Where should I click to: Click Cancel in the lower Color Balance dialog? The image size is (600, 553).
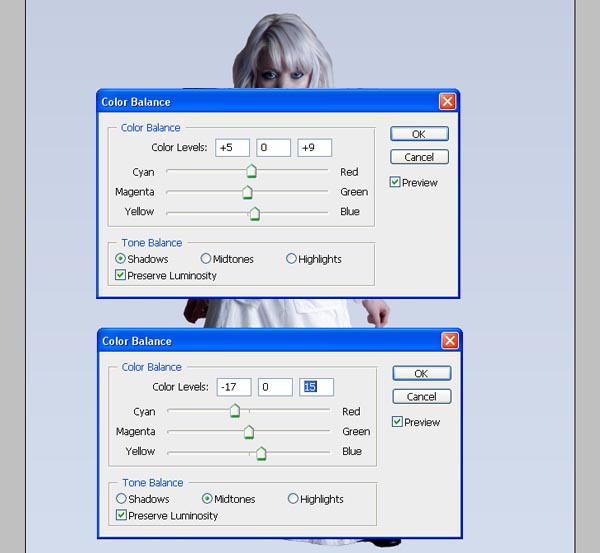click(x=421, y=396)
